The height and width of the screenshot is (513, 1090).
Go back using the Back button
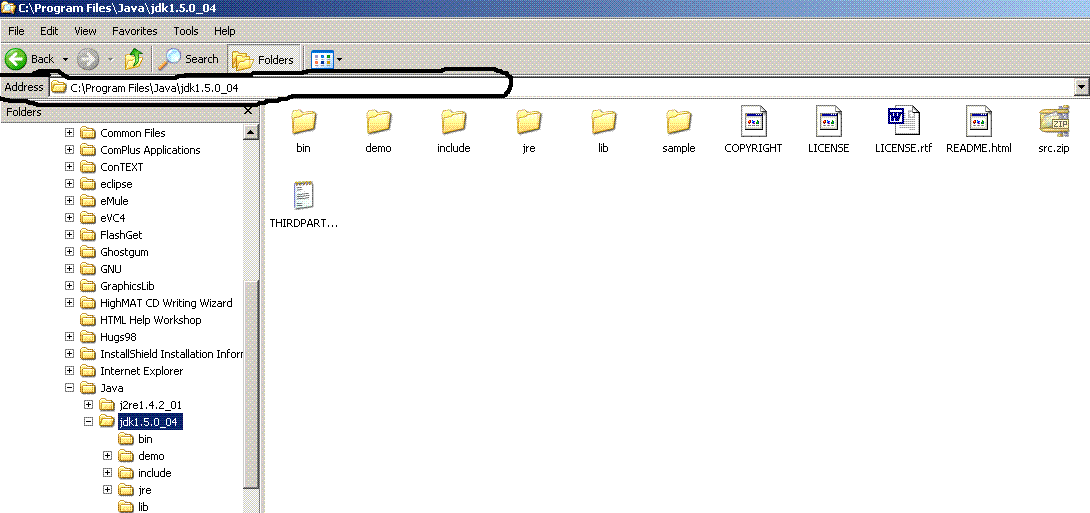30,59
